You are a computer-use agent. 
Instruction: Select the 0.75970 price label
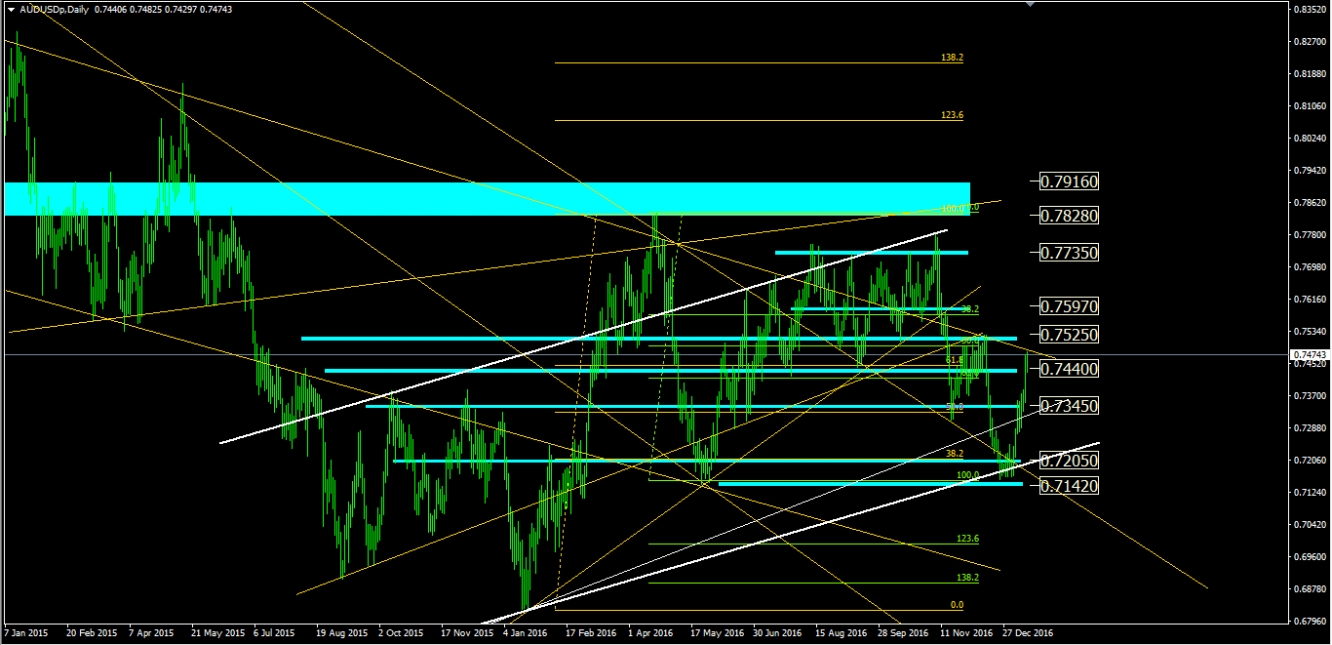(1069, 305)
